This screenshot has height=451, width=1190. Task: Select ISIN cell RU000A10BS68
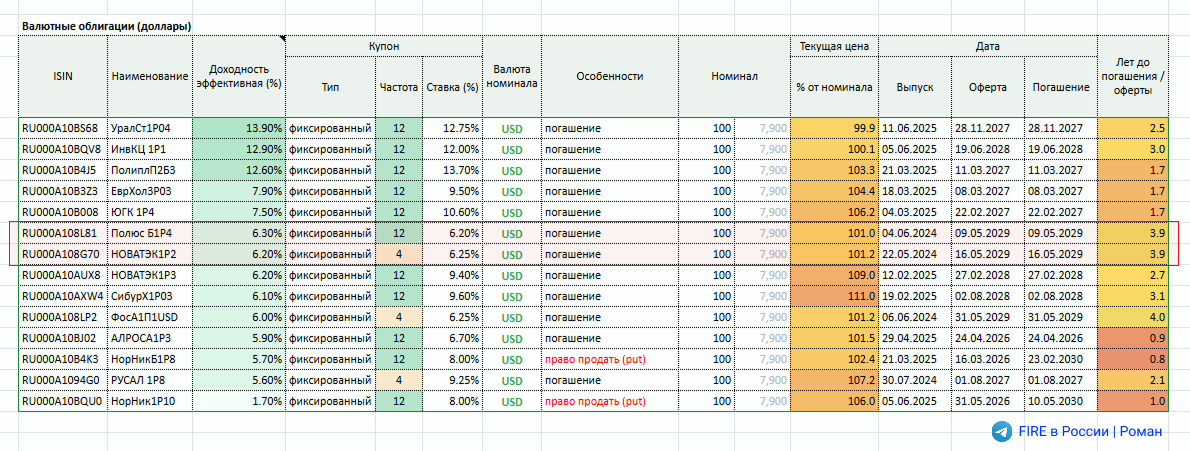click(x=64, y=128)
